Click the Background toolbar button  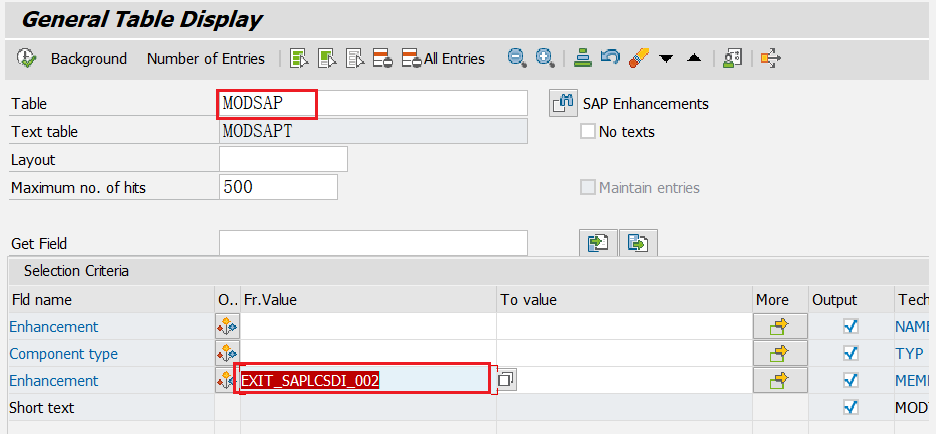tap(89, 59)
